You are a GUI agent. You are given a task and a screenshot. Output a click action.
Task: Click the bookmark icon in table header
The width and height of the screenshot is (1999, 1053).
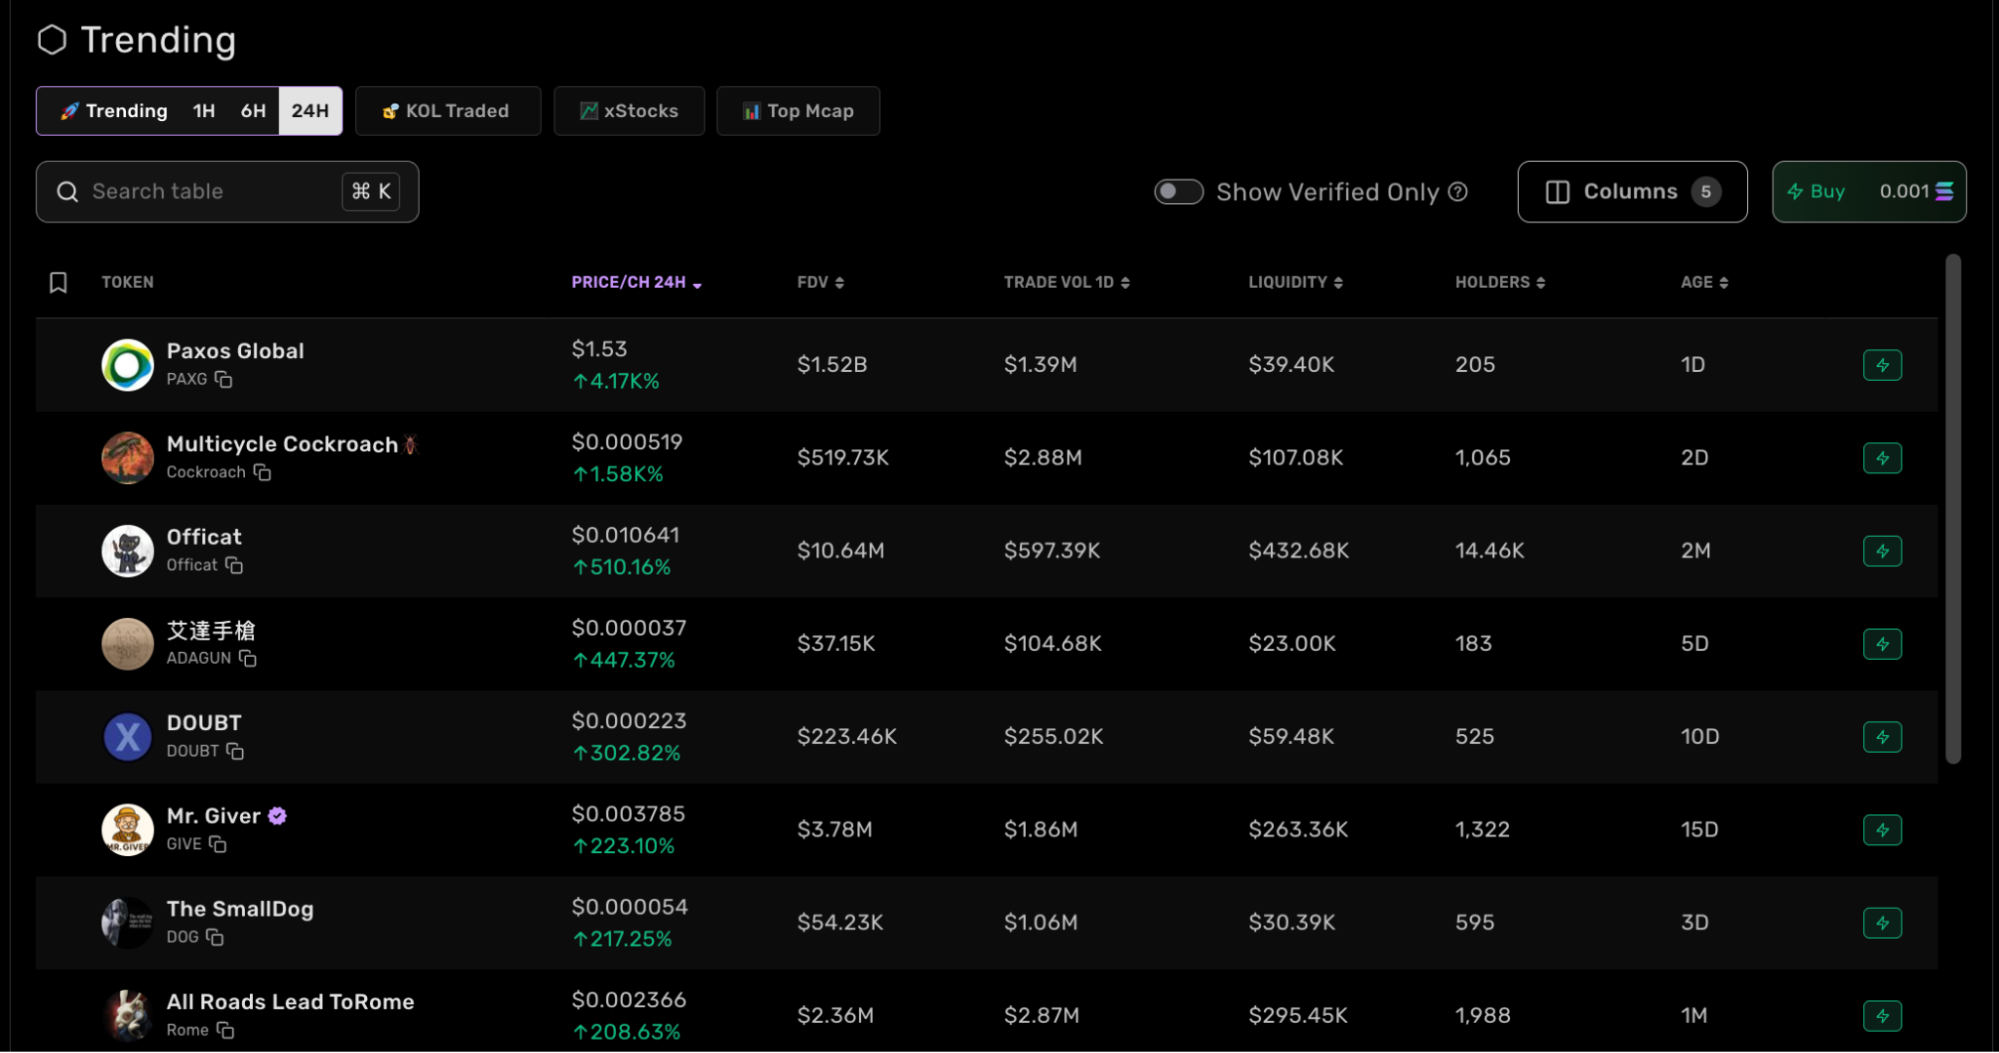(x=58, y=283)
